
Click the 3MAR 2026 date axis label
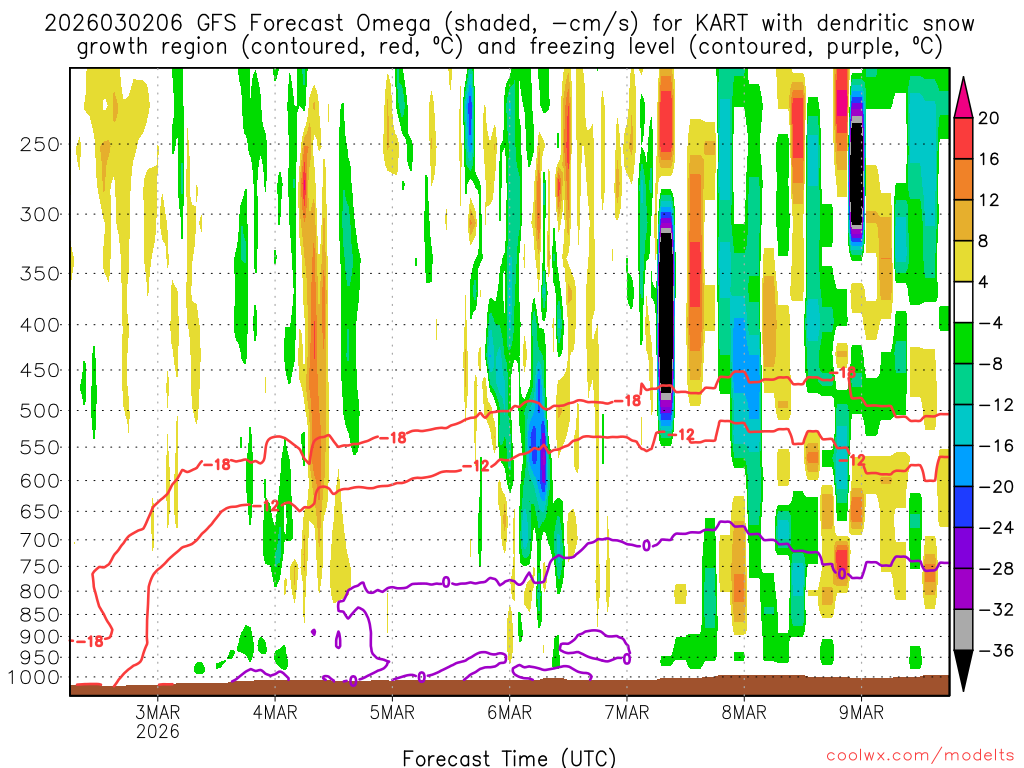point(157,721)
